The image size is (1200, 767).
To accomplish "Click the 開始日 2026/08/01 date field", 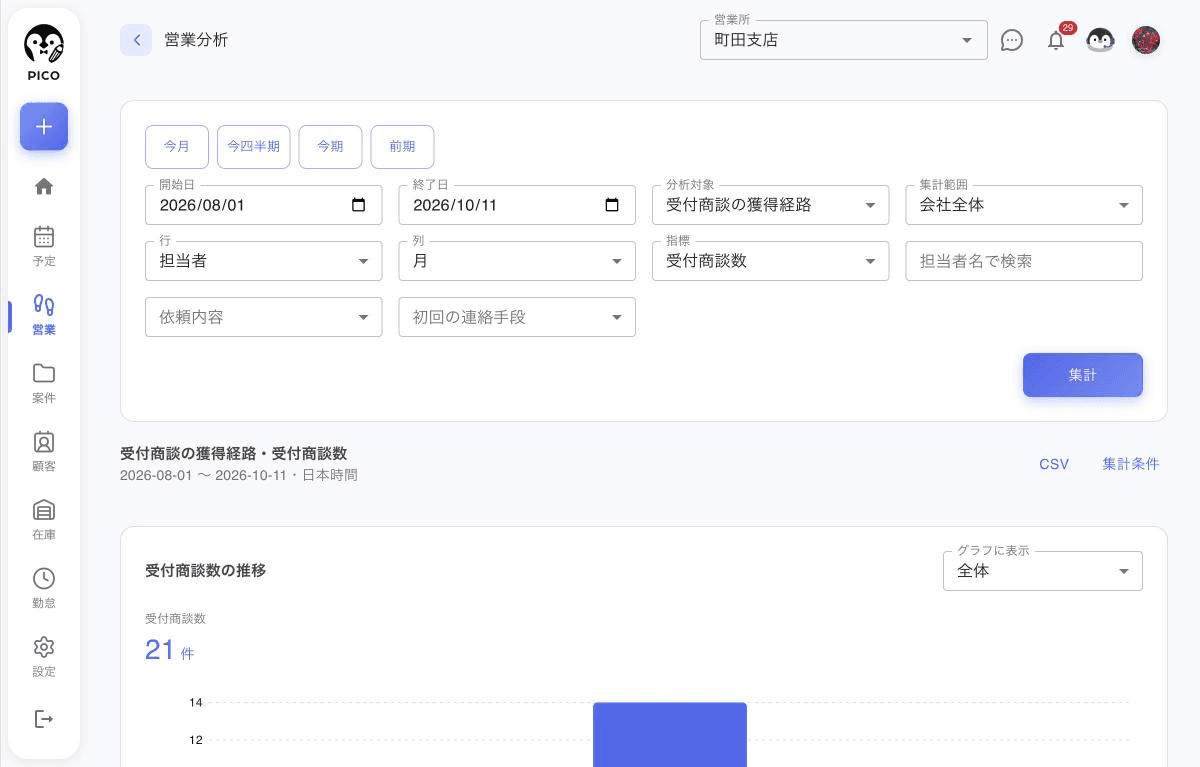I will pyautogui.click(x=263, y=205).
